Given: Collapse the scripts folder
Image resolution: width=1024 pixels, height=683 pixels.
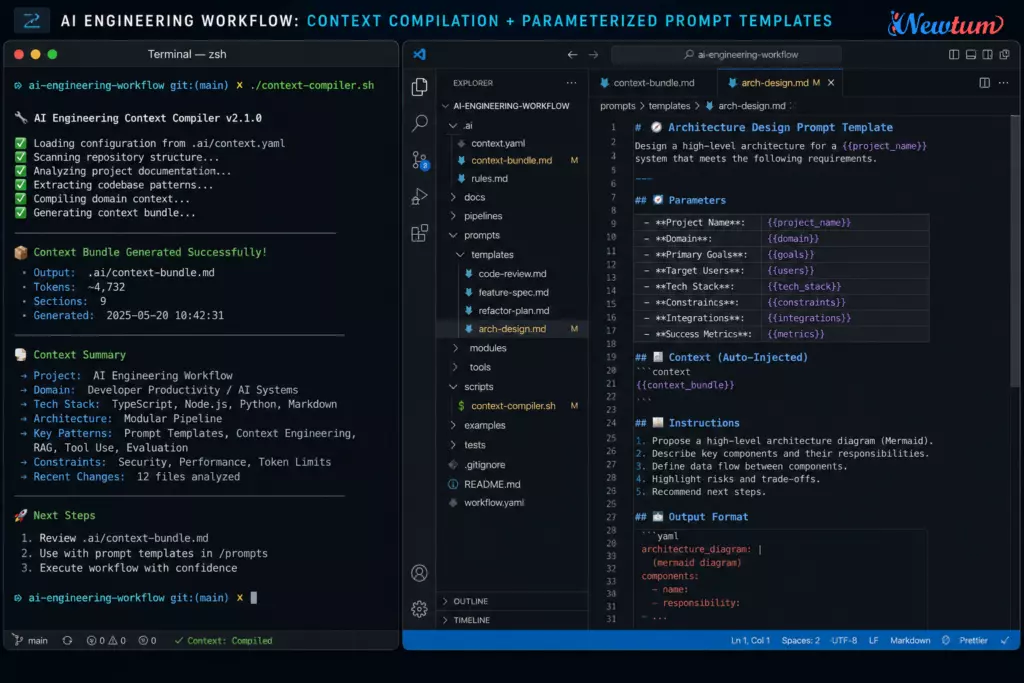Looking at the screenshot, I should tap(453, 387).
